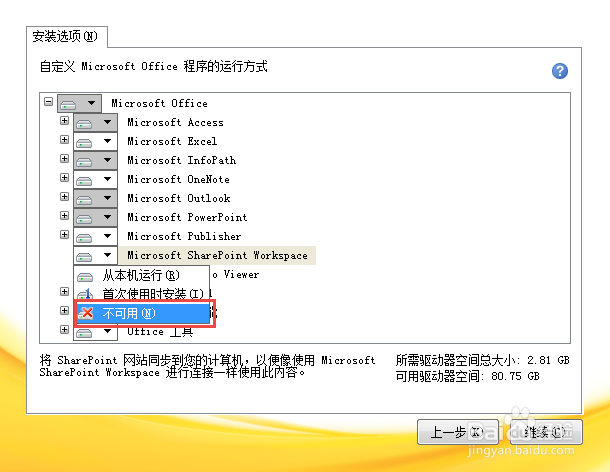Image resolution: width=610 pixels, height=472 pixels.
Task: Select the Microsoft Publisher label
Action: pos(184,237)
